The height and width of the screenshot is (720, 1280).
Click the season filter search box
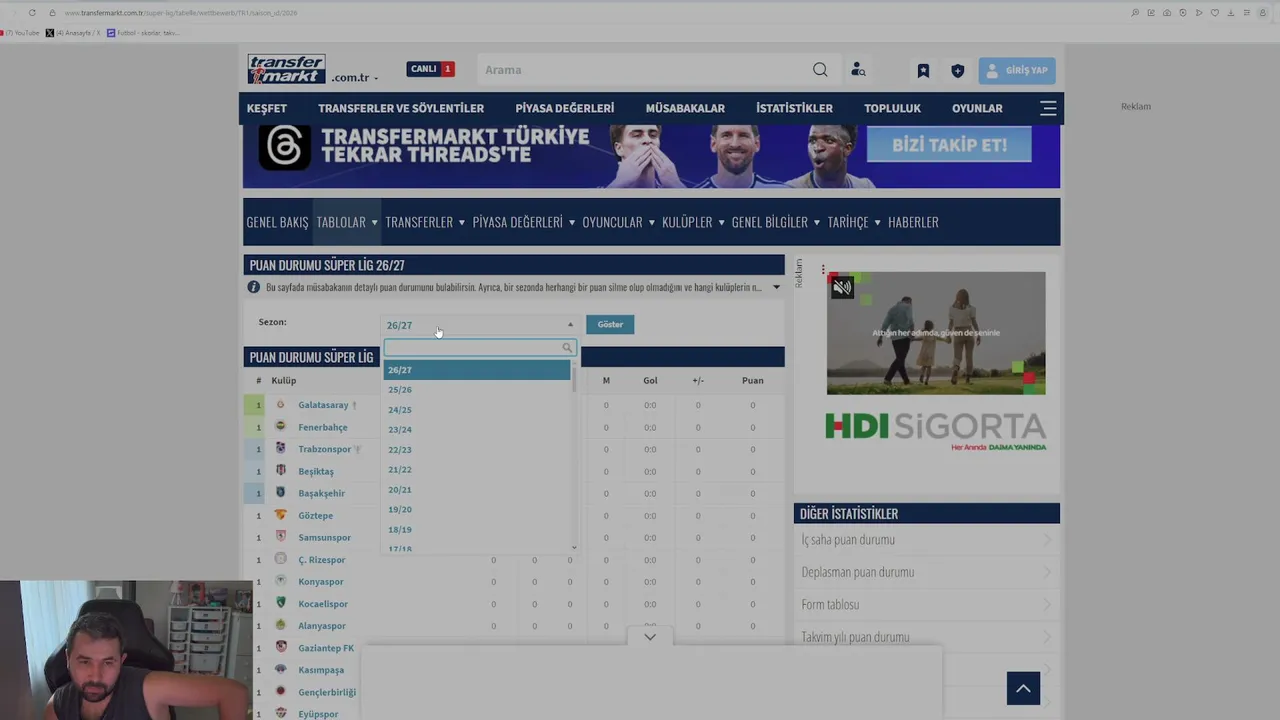[479, 348]
